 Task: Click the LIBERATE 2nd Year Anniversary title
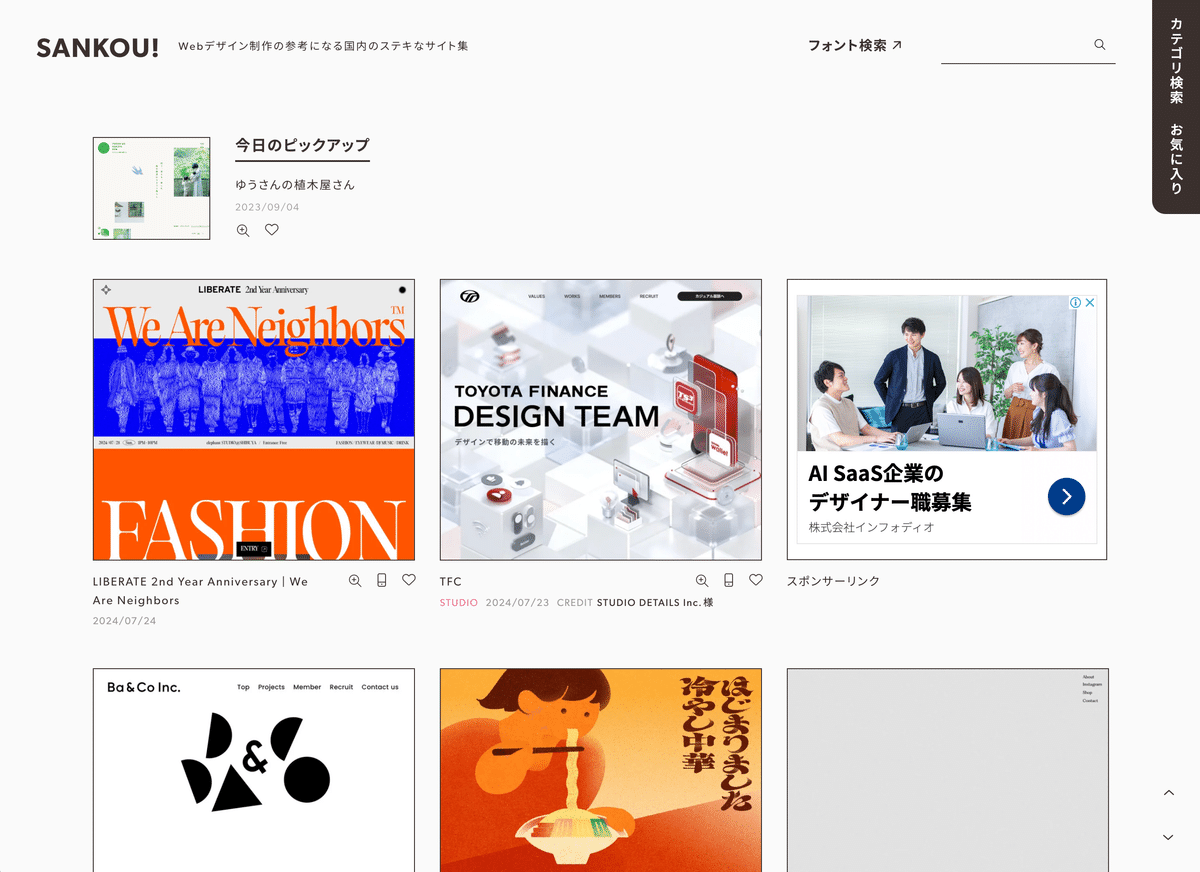pos(201,591)
